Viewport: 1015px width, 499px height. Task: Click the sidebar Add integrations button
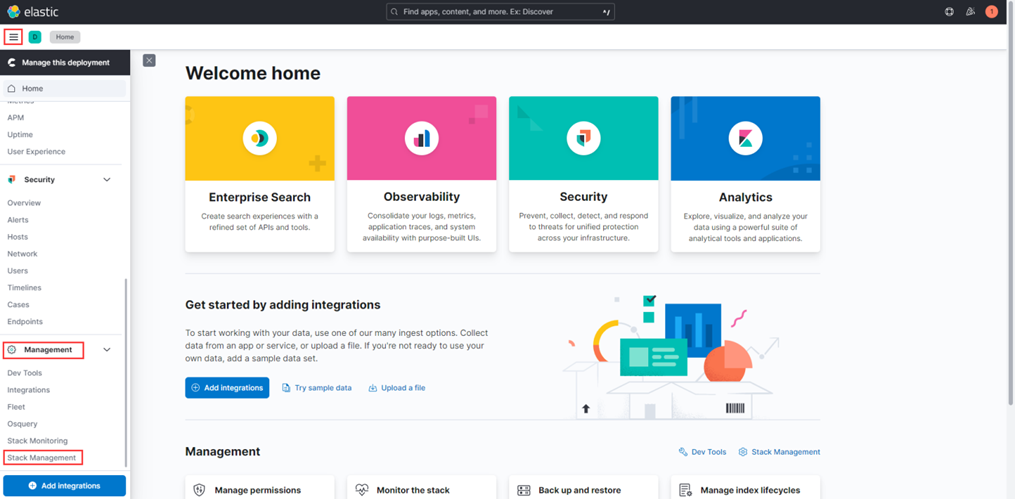pos(65,485)
